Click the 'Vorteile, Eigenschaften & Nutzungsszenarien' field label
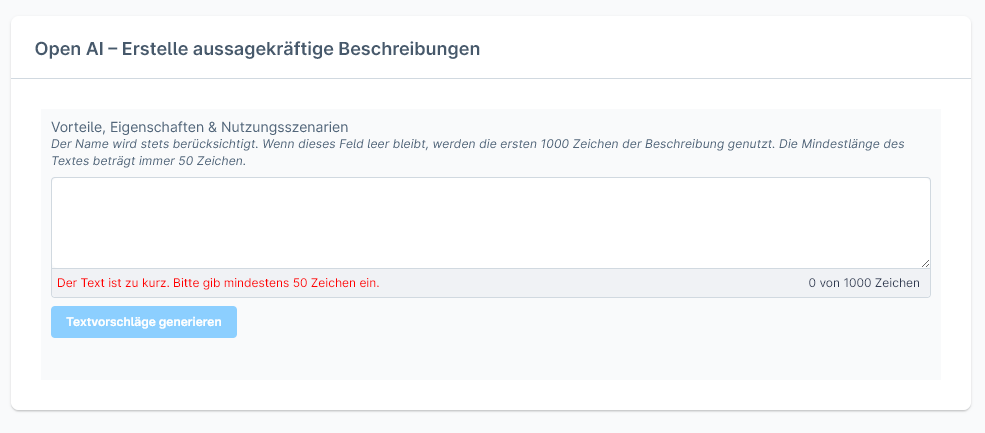This screenshot has width=985, height=433. 200,127
